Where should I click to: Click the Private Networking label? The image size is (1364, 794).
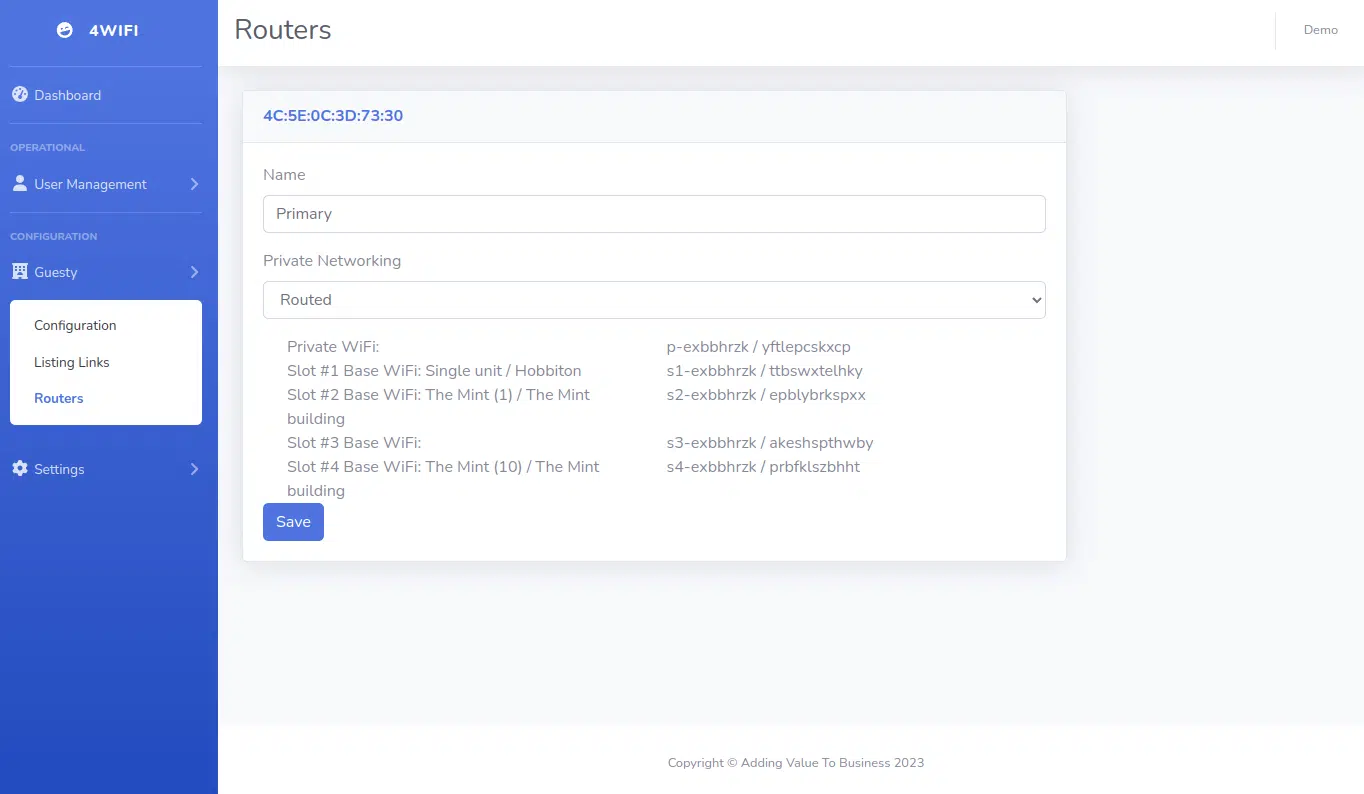(x=332, y=261)
